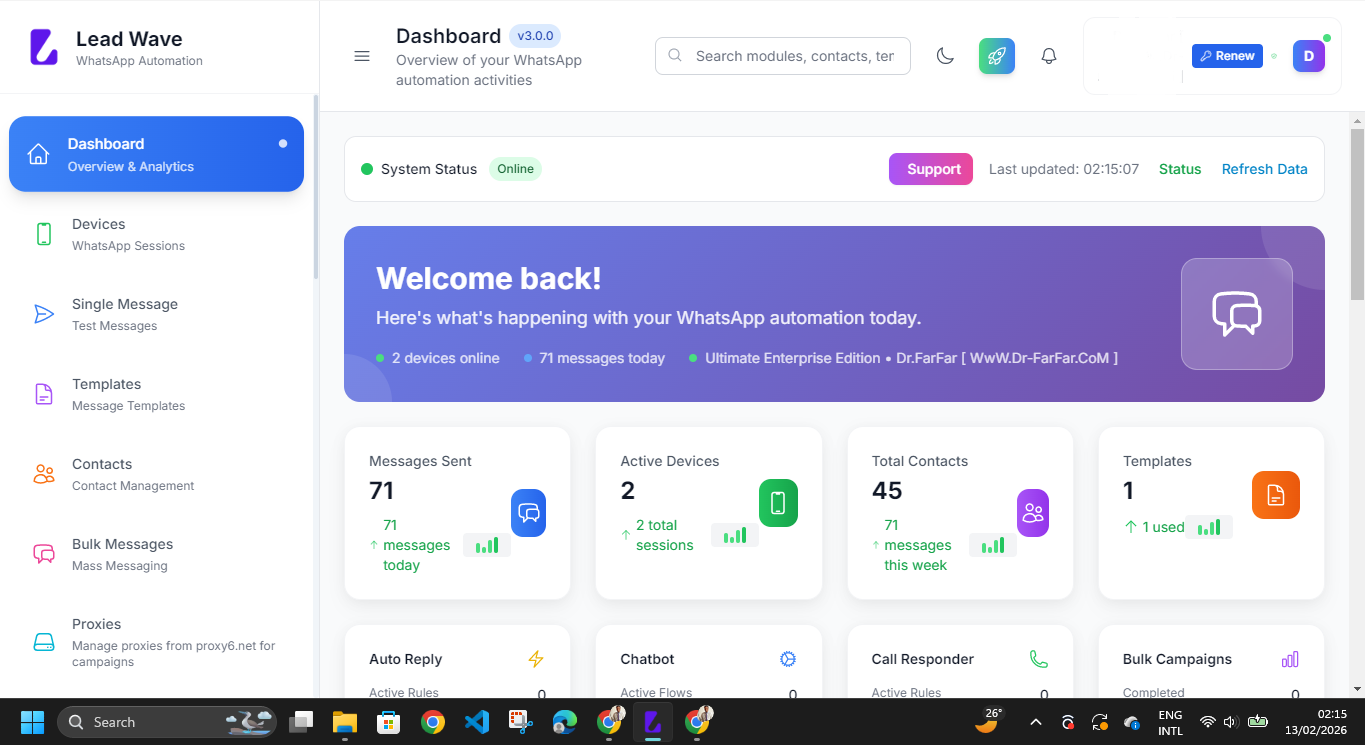1365x745 pixels.
Task: Click the Refresh Data link
Action: 1264,169
